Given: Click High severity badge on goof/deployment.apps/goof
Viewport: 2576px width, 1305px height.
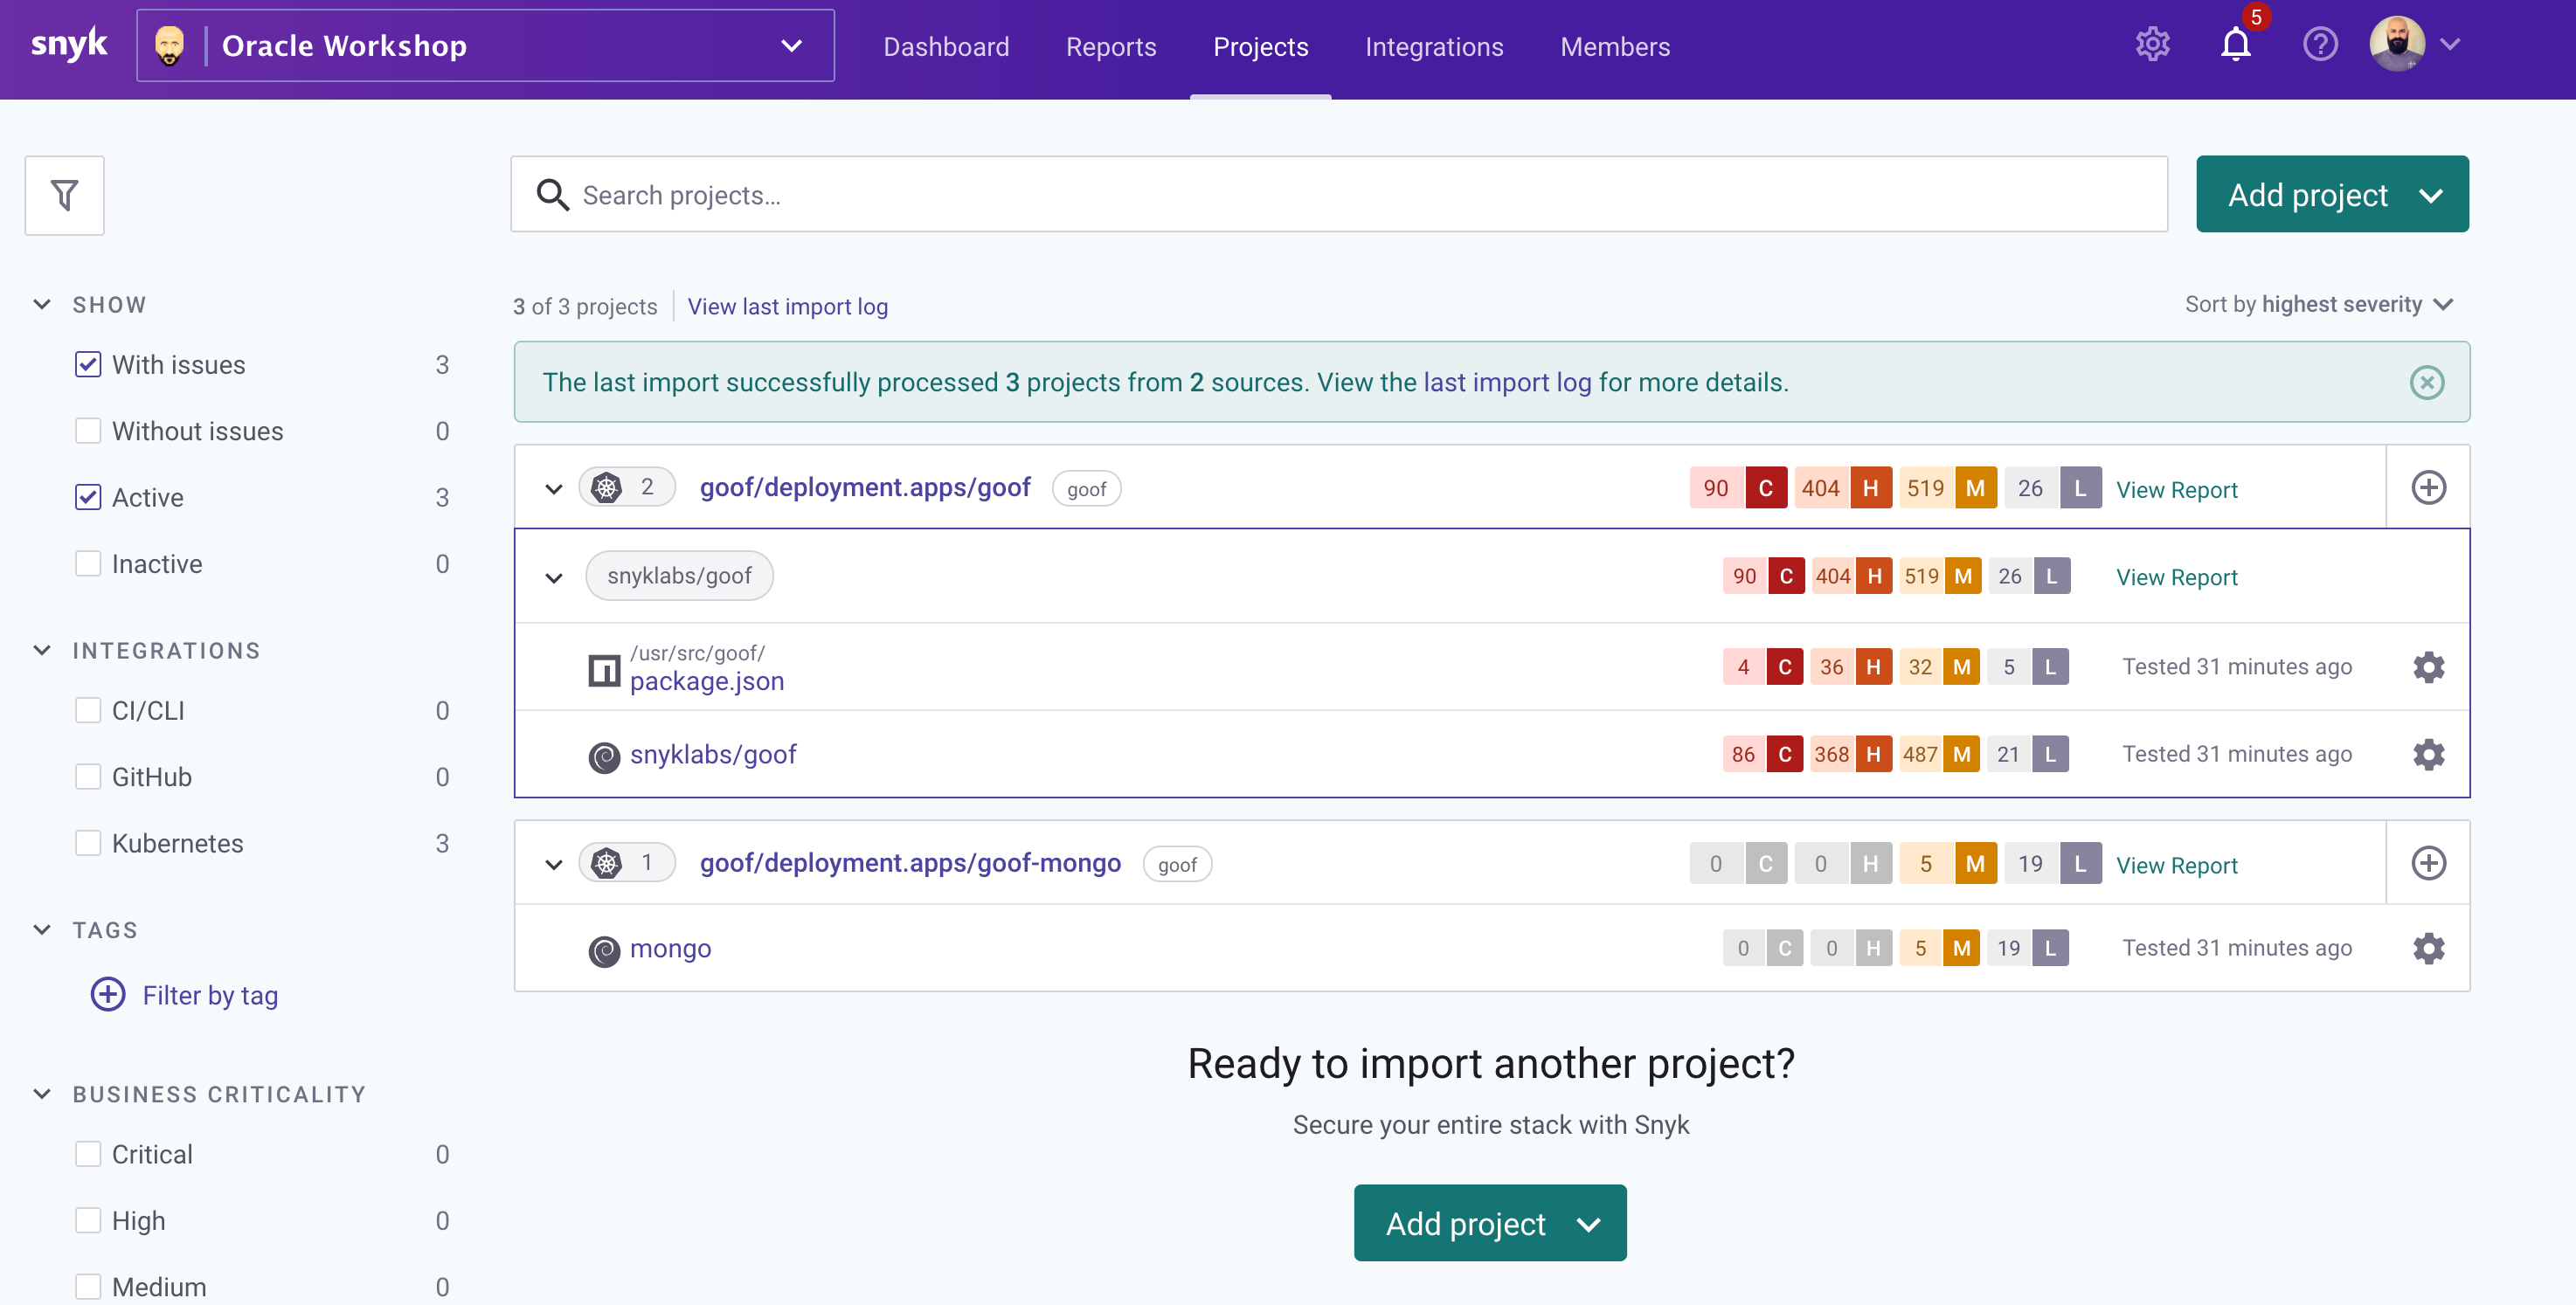Looking at the screenshot, I should coord(1843,488).
